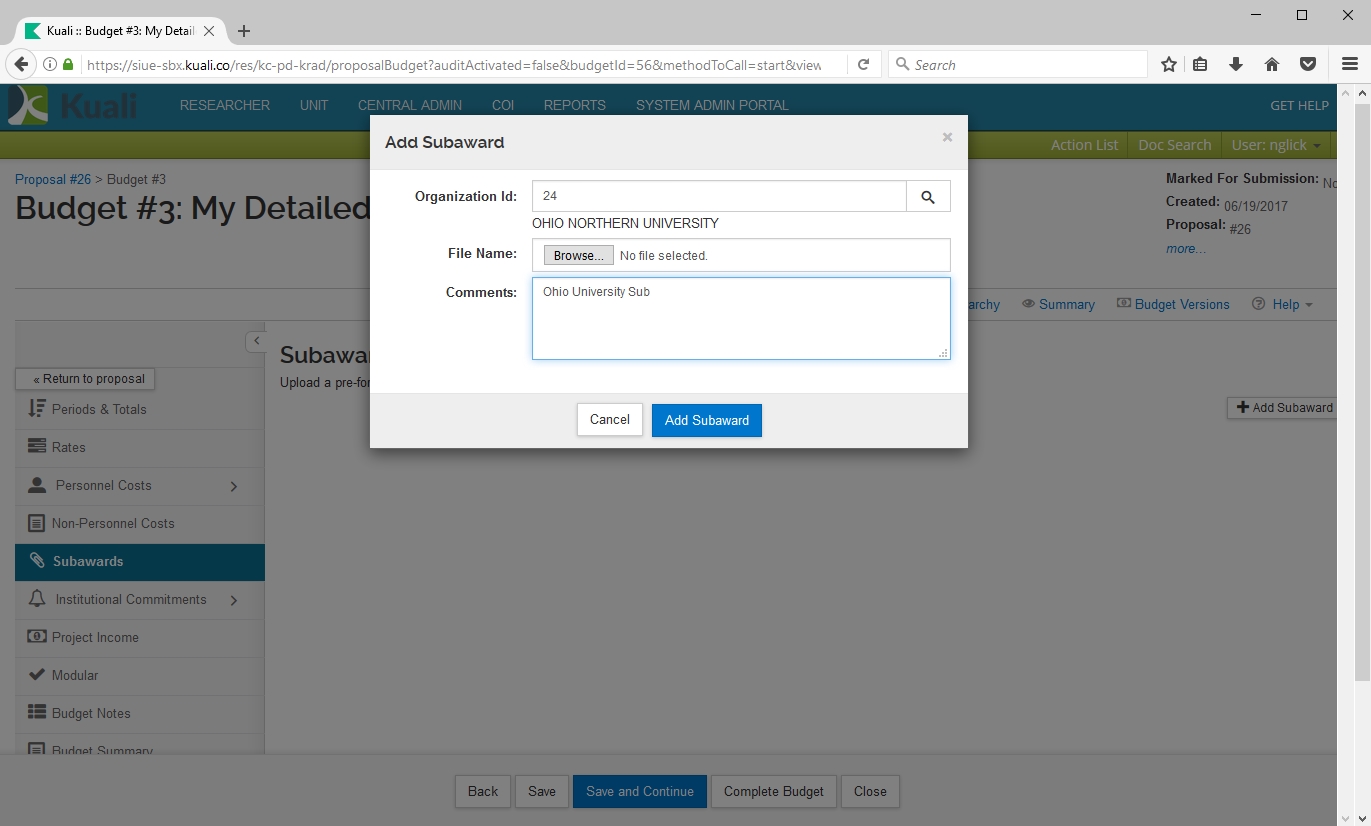Screen dimensions: 1371x826
Task: Open the REPORTS menu in header
Action: 574,105
